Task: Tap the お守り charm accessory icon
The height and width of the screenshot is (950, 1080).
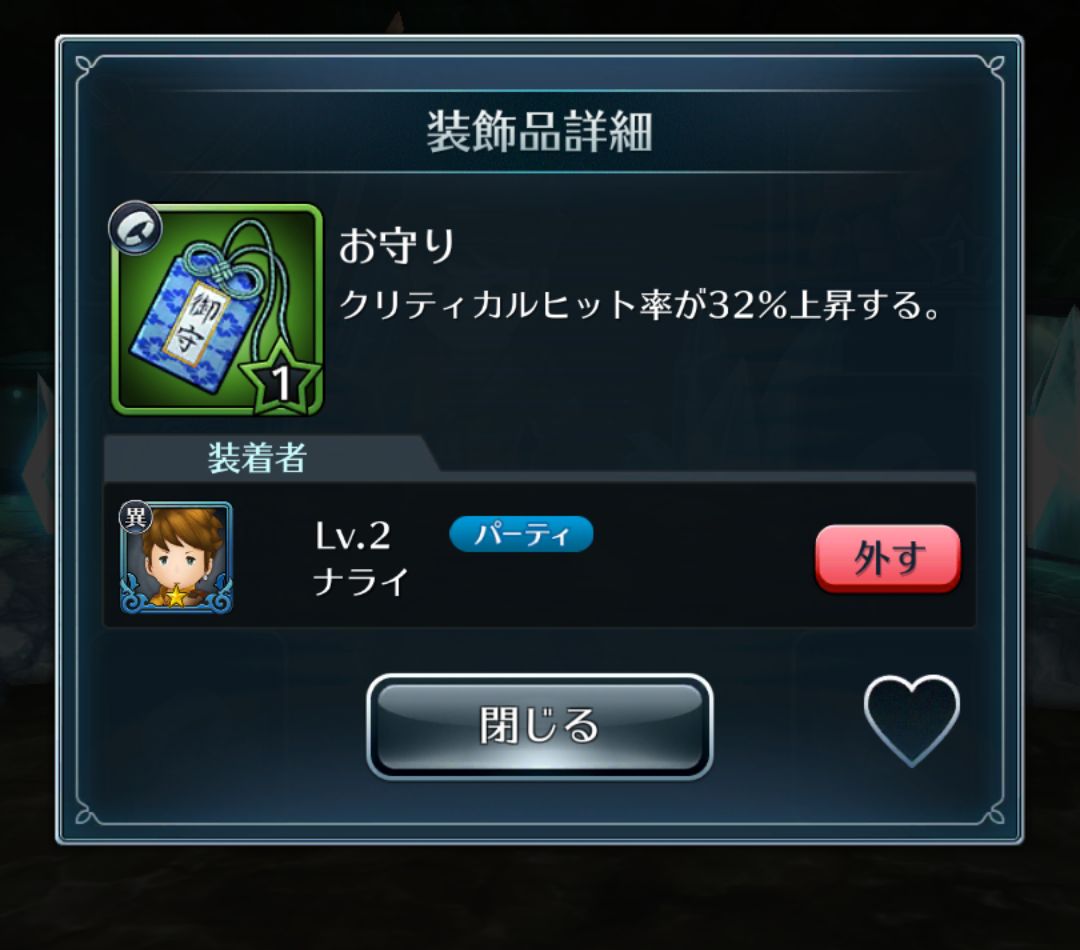Action: [x=217, y=309]
